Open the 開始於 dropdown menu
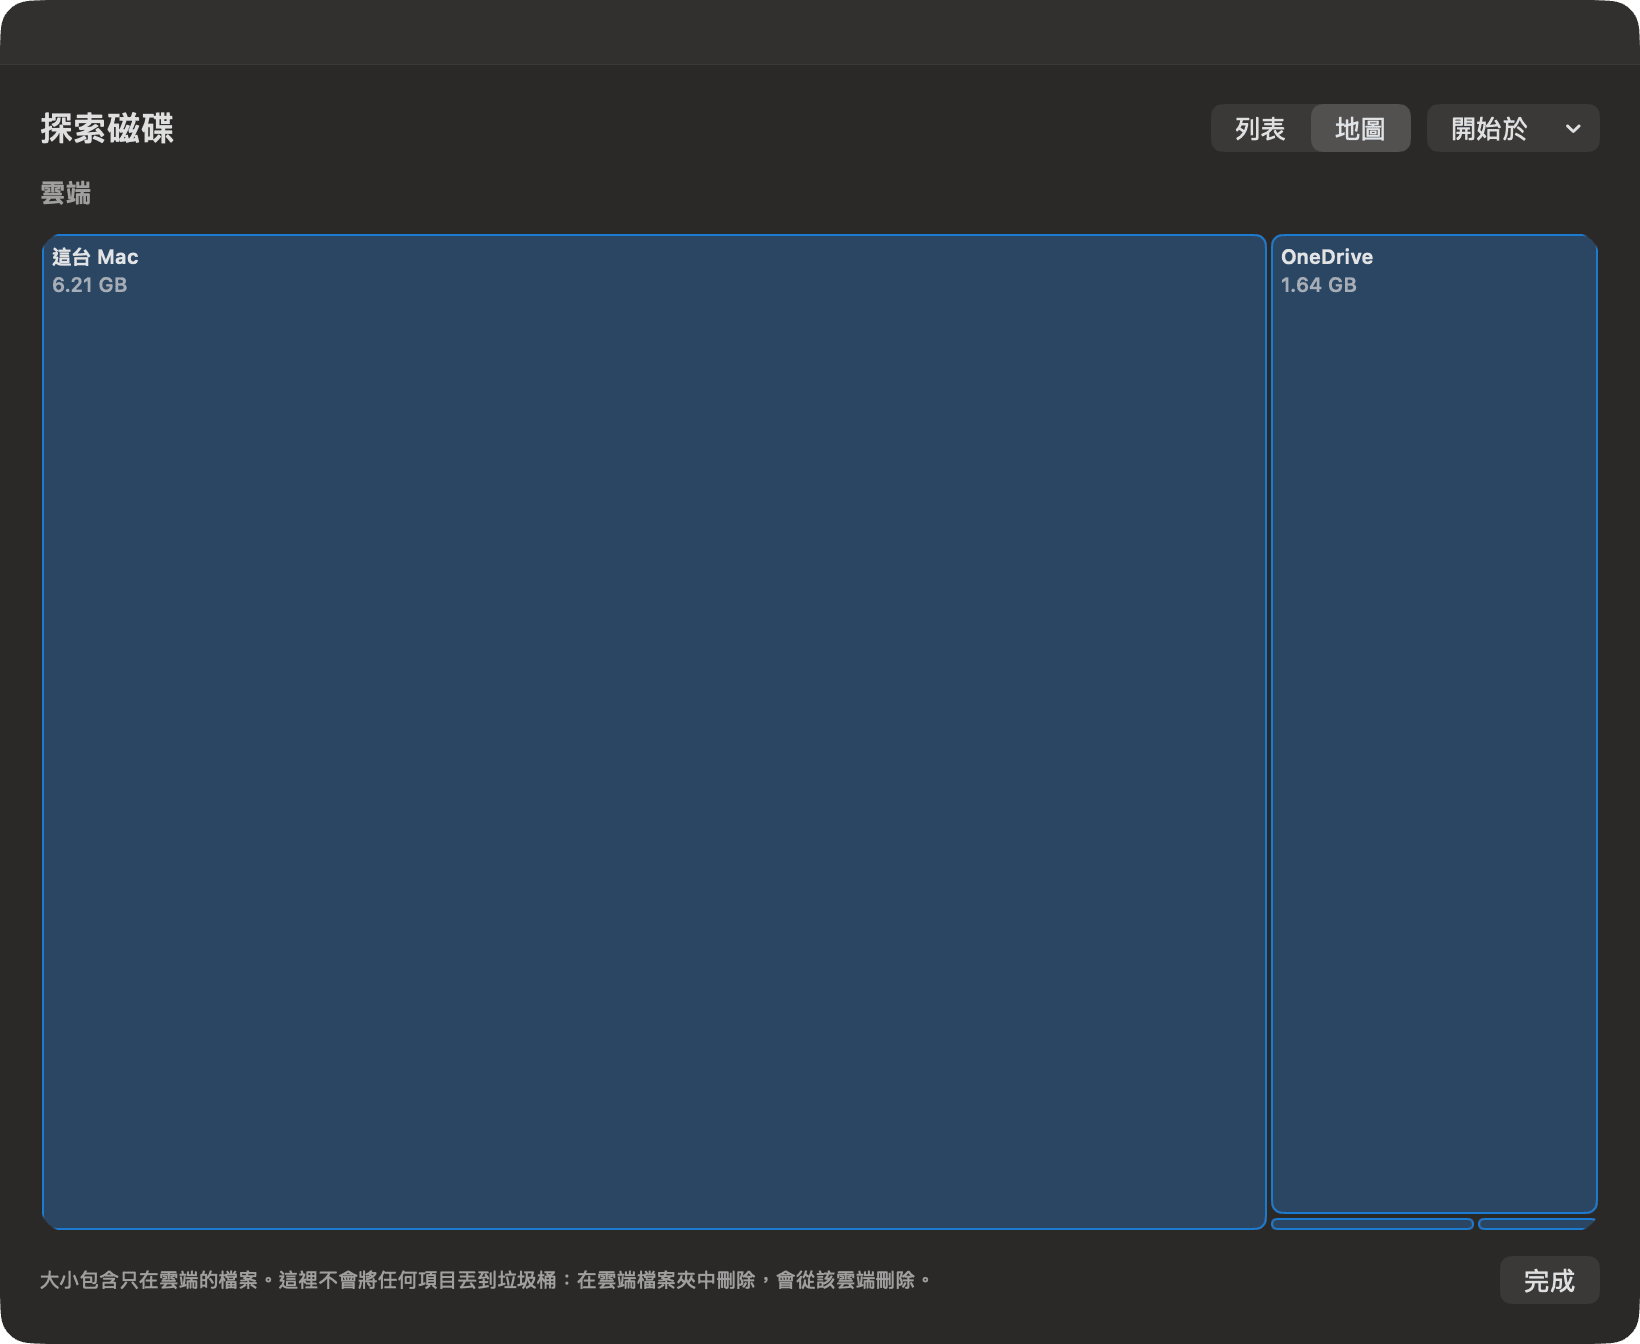 coord(1513,129)
